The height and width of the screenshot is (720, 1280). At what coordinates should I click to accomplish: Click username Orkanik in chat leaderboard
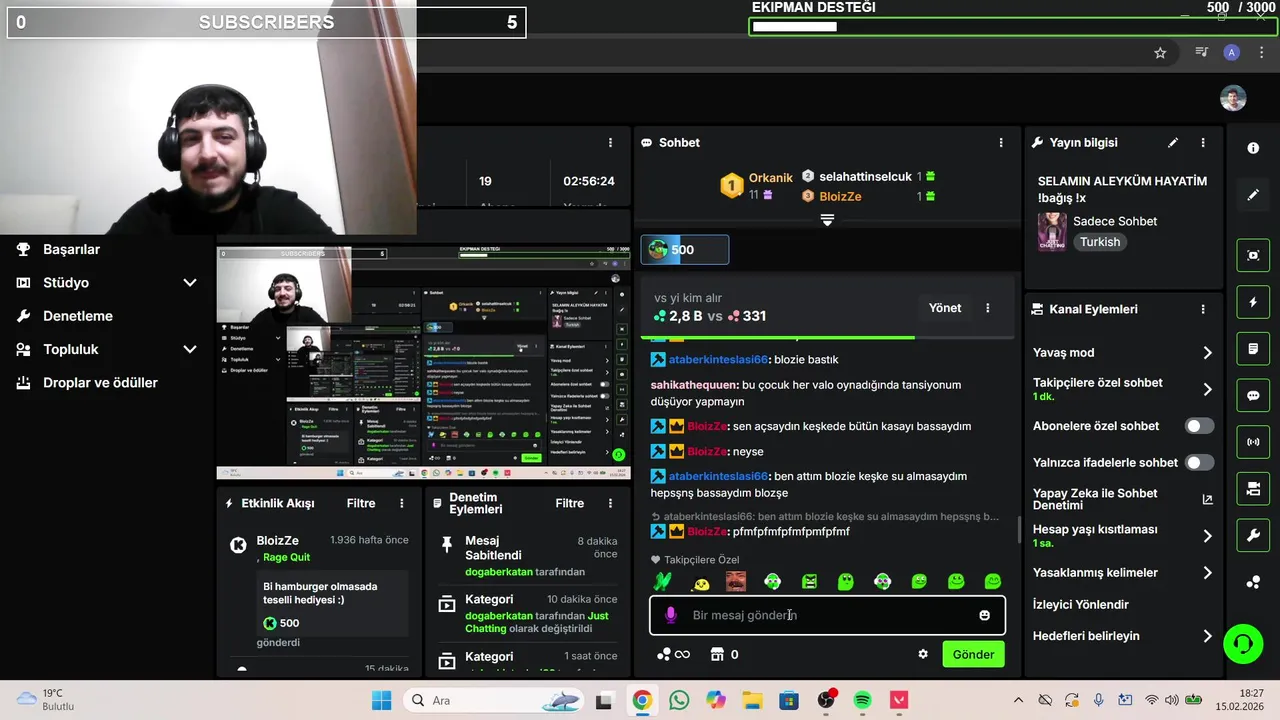tap(770, 178)
